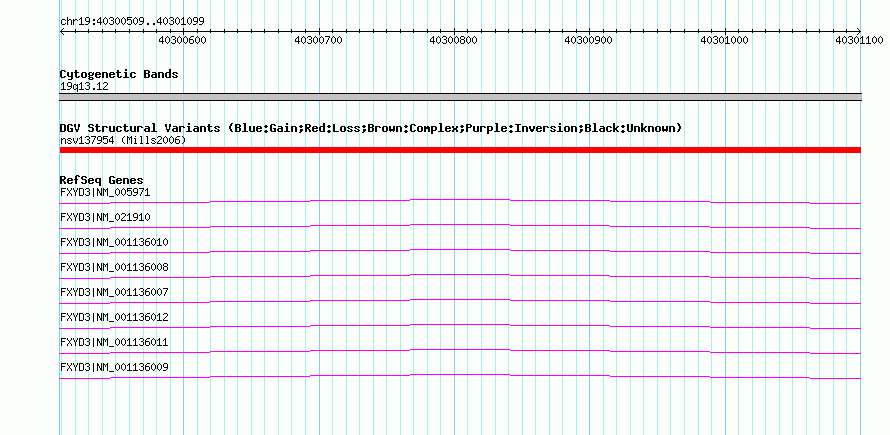Click the gray cytogenetic band bar
890x435 pixels.
460,97
